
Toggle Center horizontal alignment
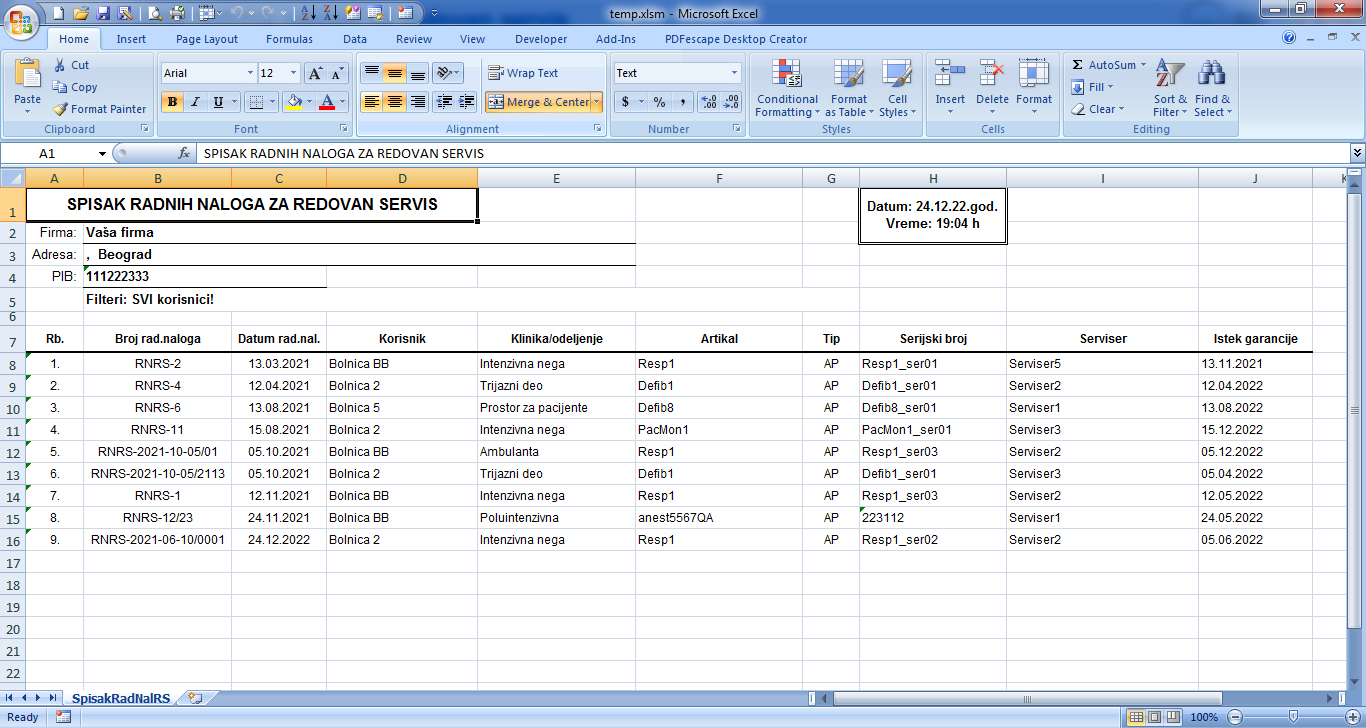click(x=394, y=102)
